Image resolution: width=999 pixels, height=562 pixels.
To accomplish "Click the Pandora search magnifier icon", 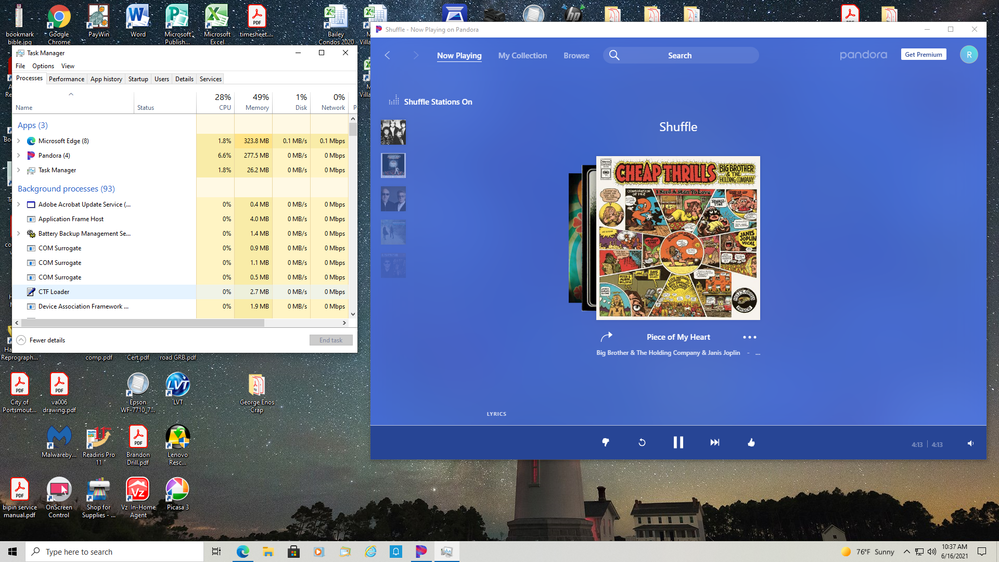I will [x=614, y=55].
